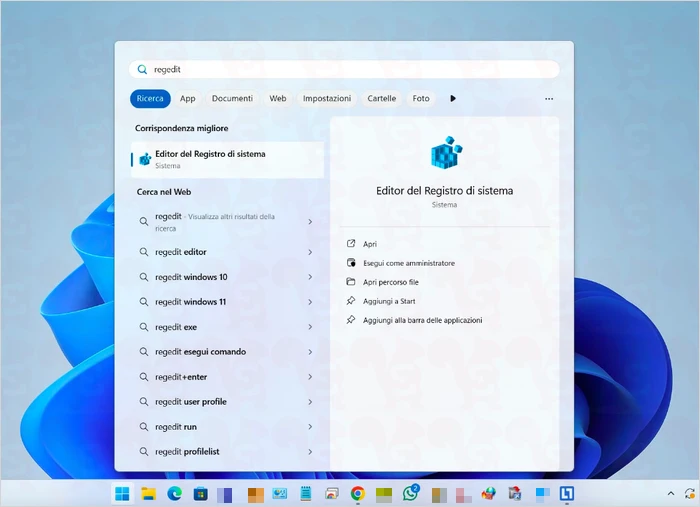
Task: Open Google Chrome from the taskbar
Action: [358, 493]
